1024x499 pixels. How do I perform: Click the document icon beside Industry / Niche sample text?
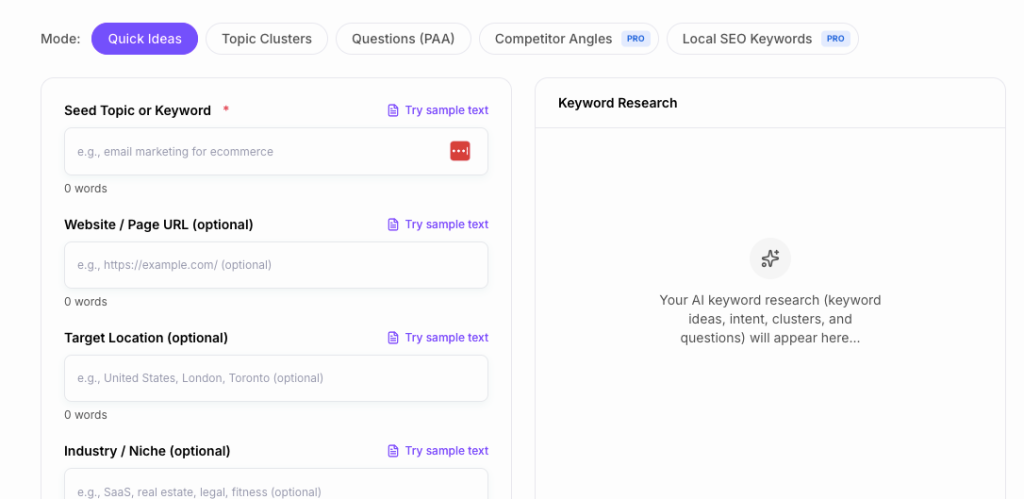[393, 451]
